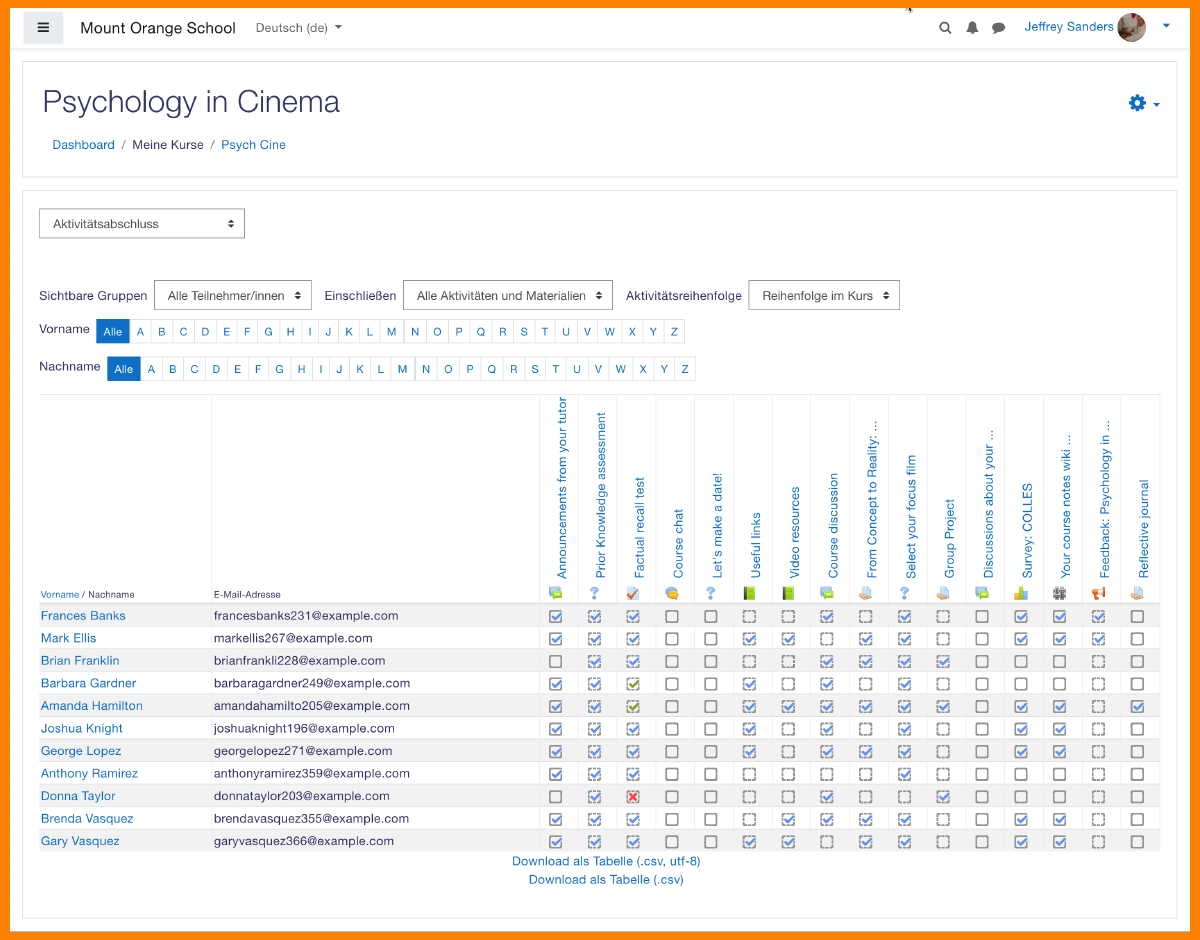Toggle Donna Taylor Announcements completion checkbox
This screenshot has width=1200, height=940.
[x=556, y=797]
